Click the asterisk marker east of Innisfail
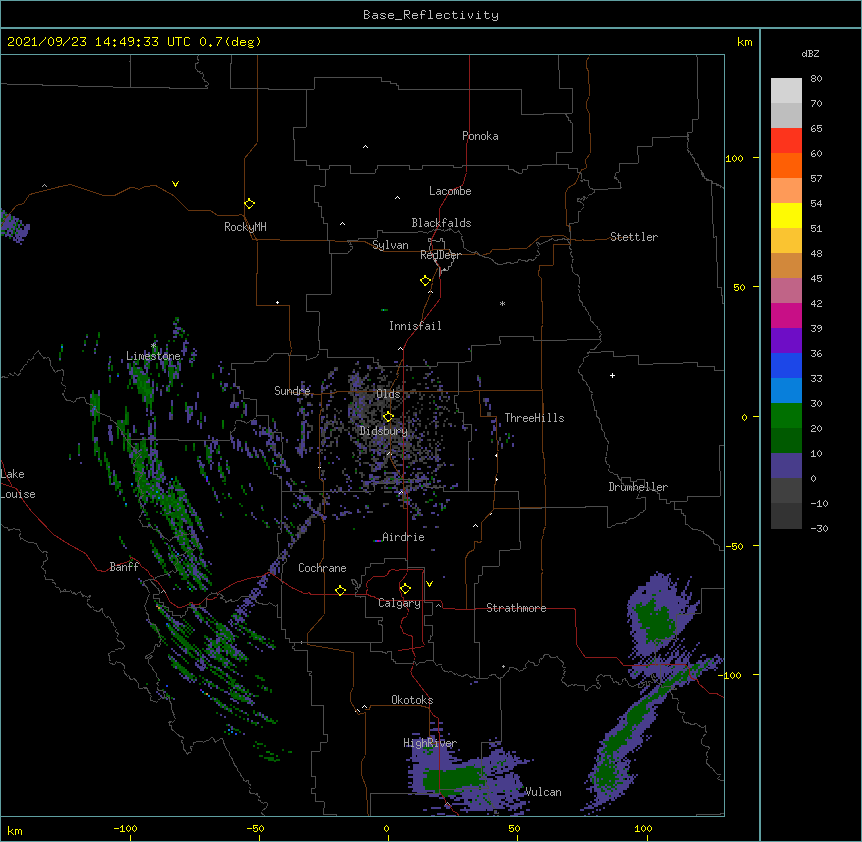862x842 pixels. click(502, 303)
